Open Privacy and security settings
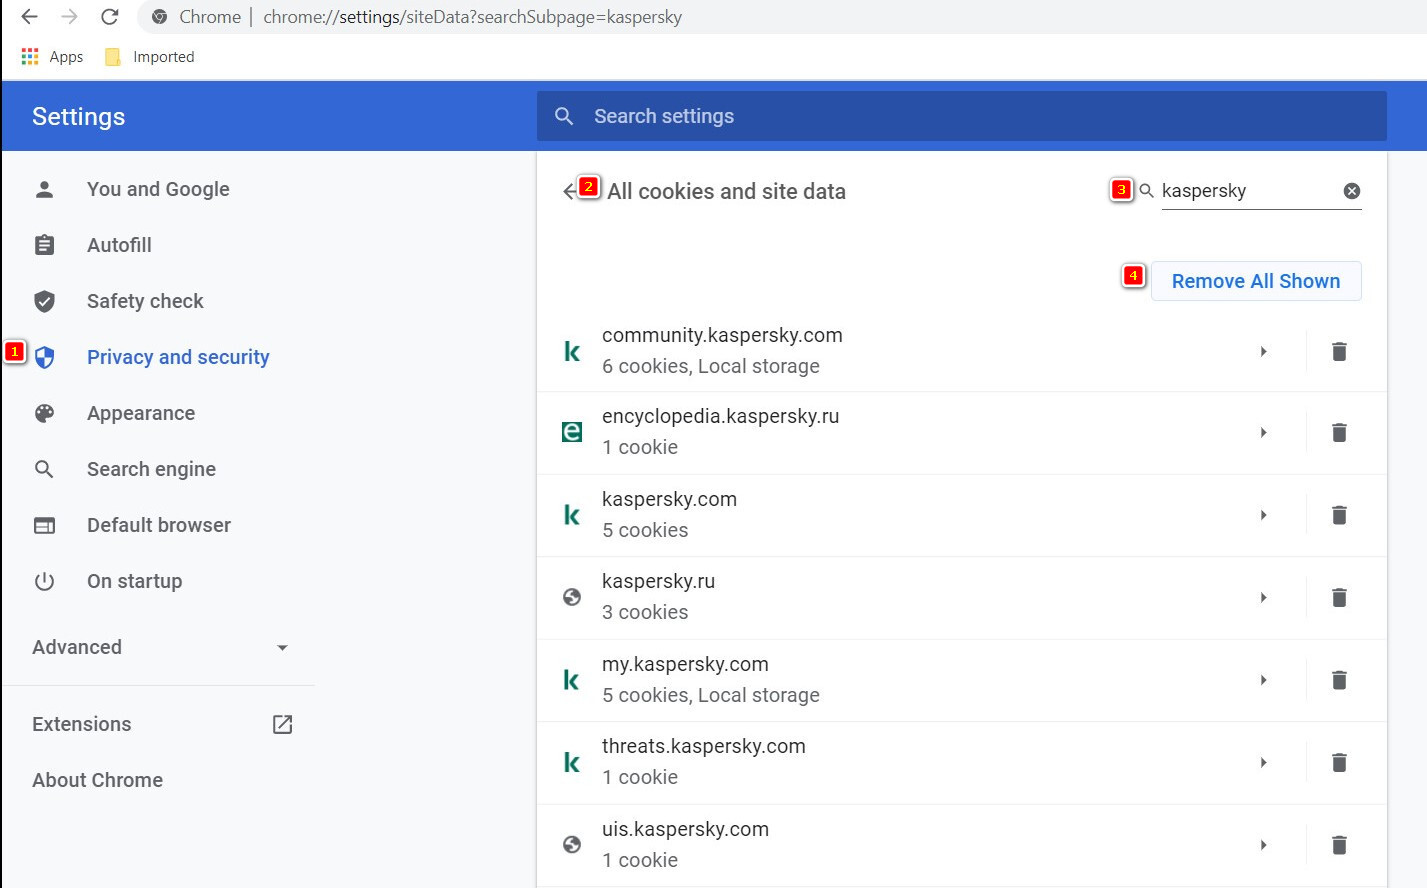This screenshot has width=1427, height=888. [178, 357]
